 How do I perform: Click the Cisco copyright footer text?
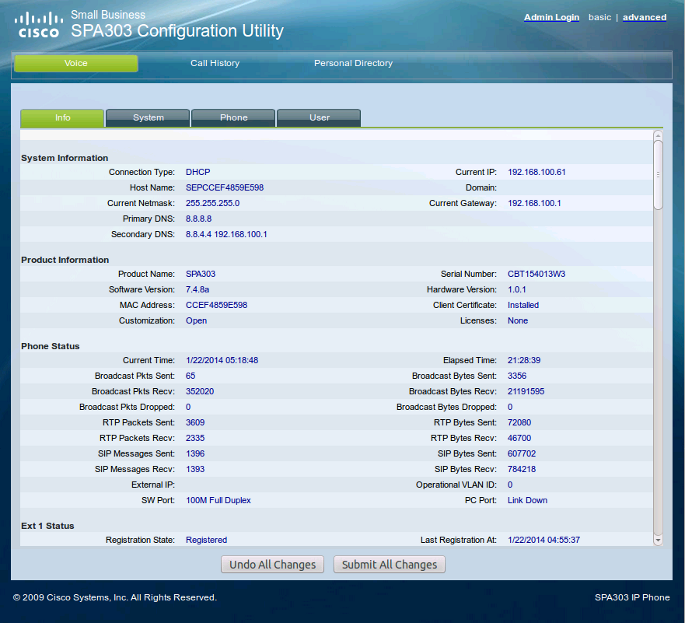115,598
